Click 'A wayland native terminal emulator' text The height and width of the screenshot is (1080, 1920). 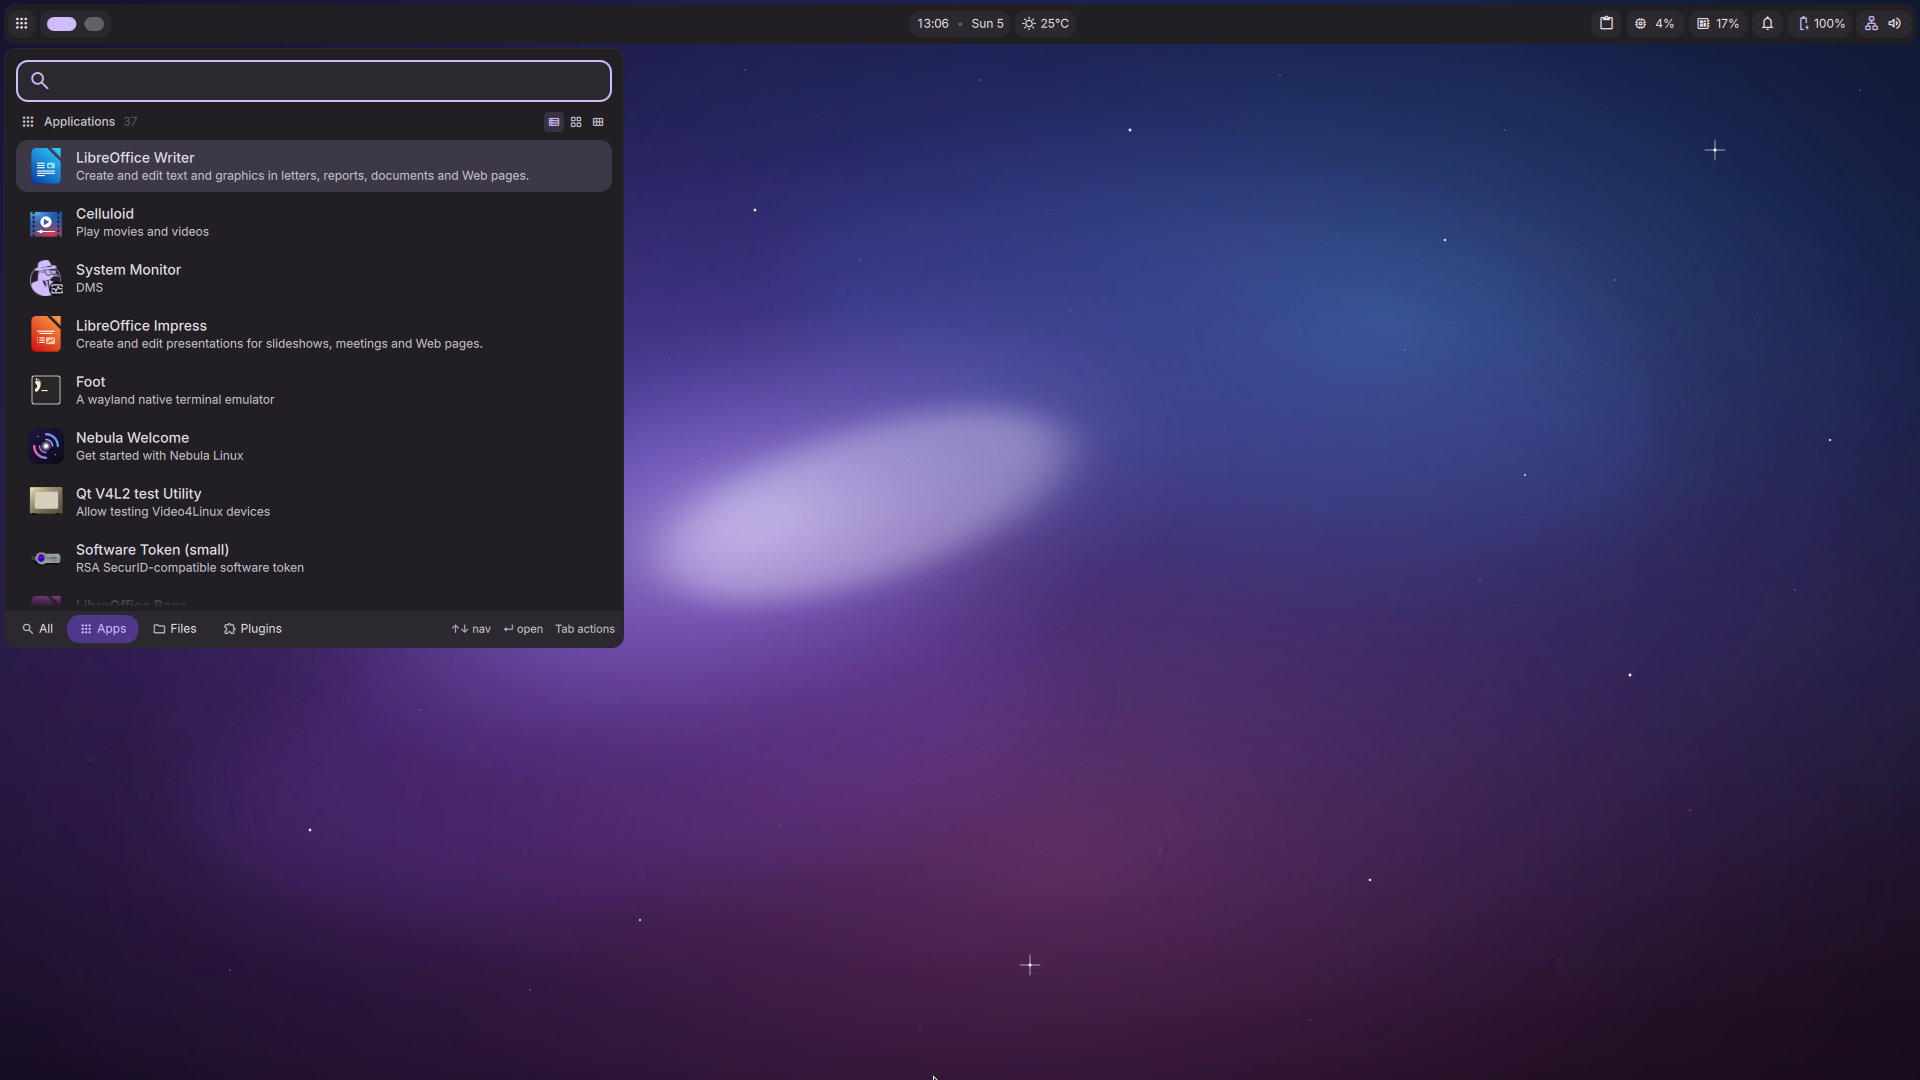(x=175, y=400)
